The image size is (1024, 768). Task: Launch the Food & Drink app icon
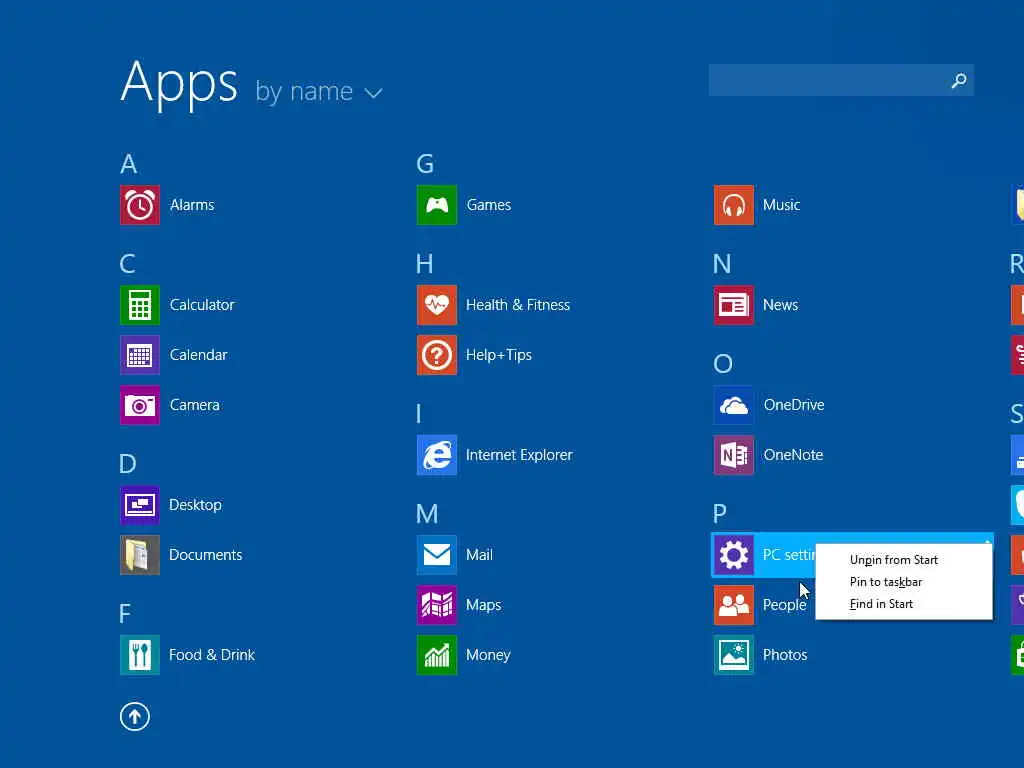140,654
